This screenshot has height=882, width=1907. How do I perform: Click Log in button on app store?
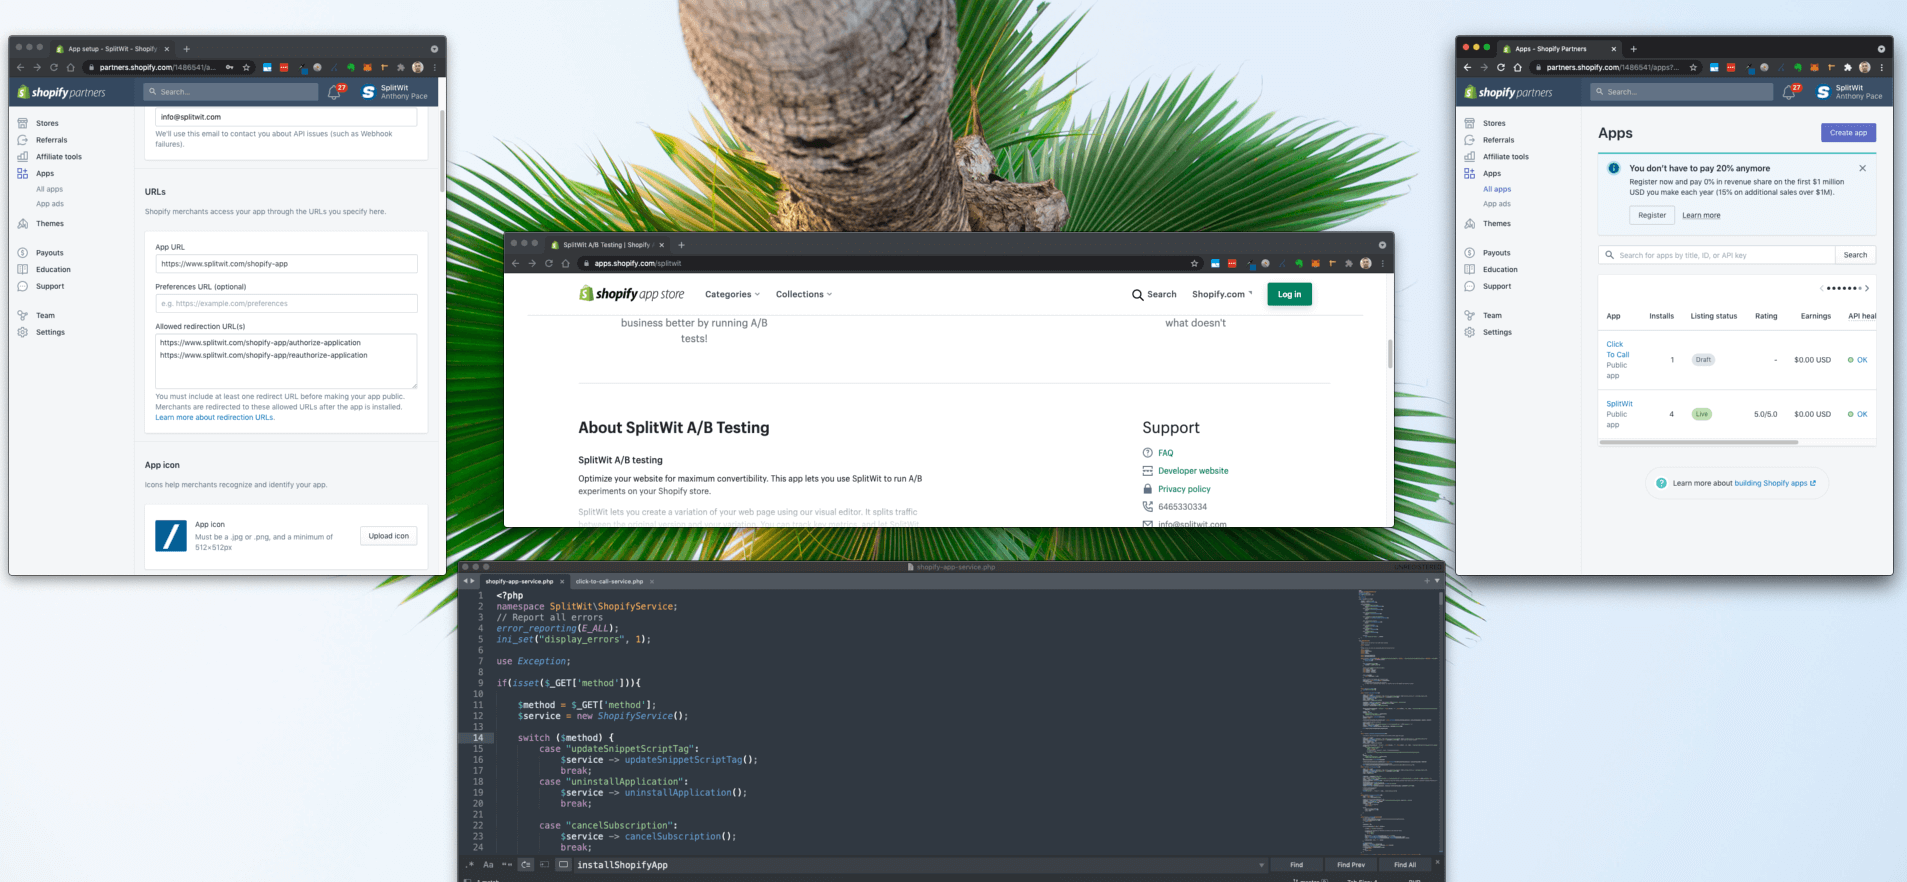click(1289, 295)
